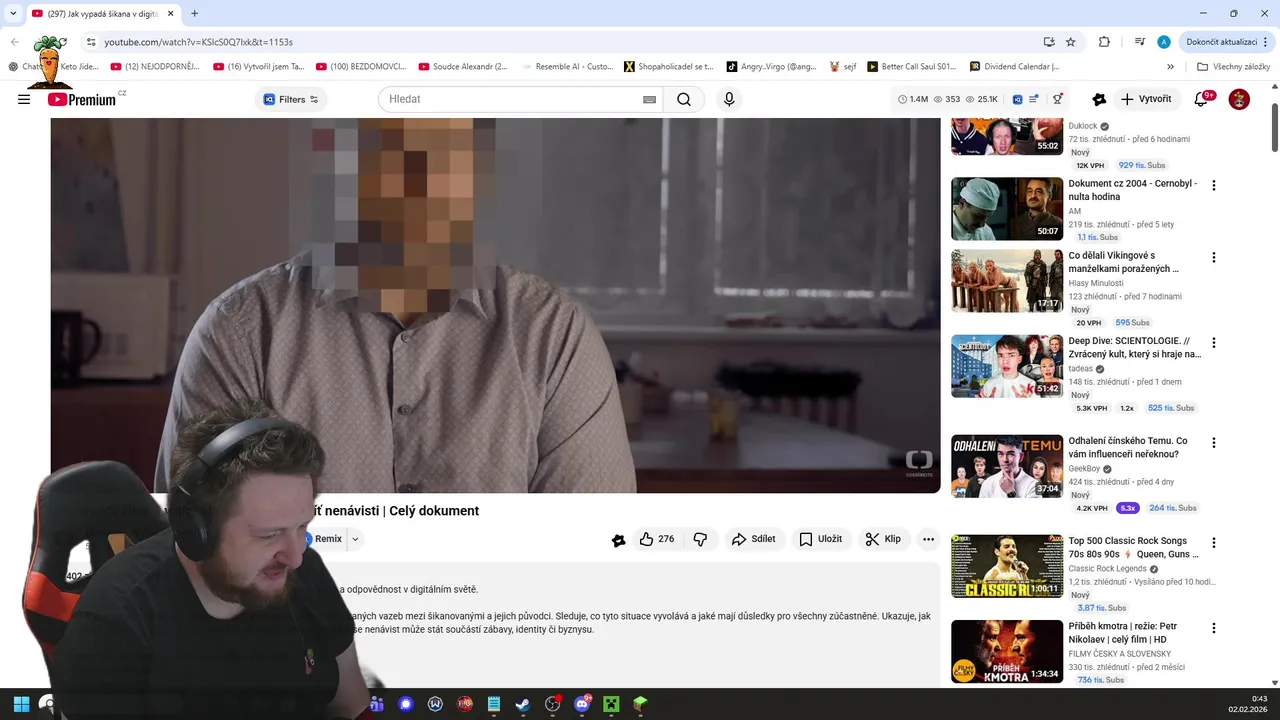Viewport: 1280px width, 720px height.
Task: Open Discord from taskbar
Action: [x=582, y=704]
